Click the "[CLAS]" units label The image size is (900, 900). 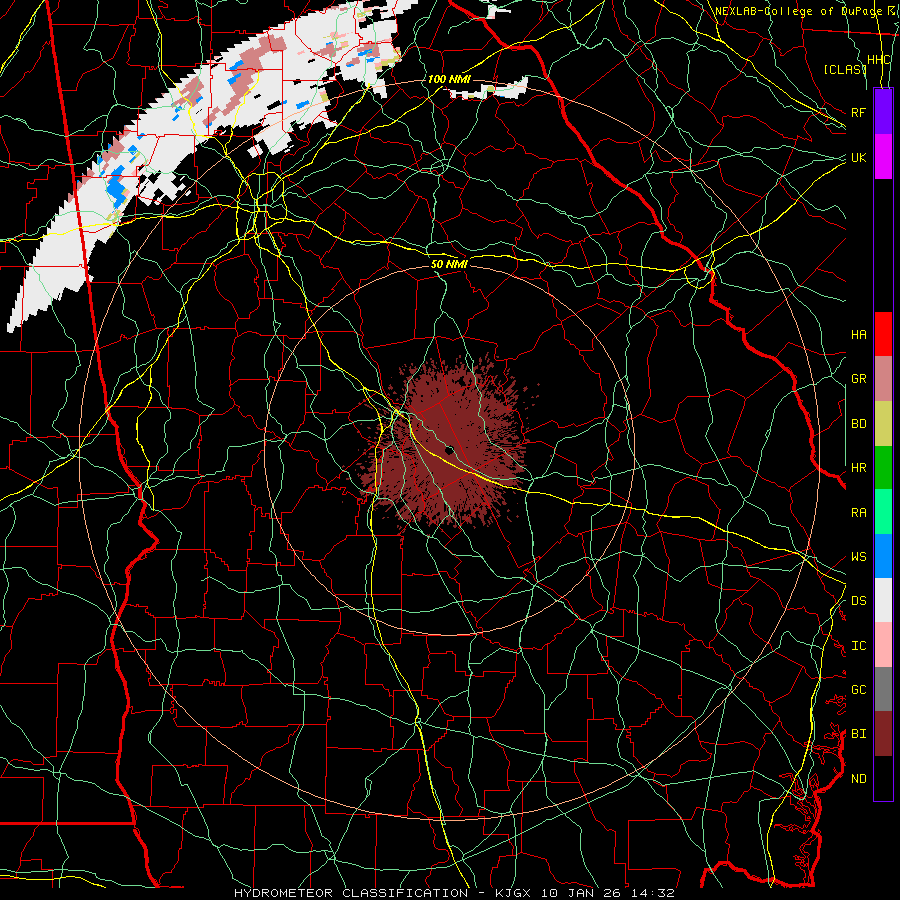tap(844, 69)
